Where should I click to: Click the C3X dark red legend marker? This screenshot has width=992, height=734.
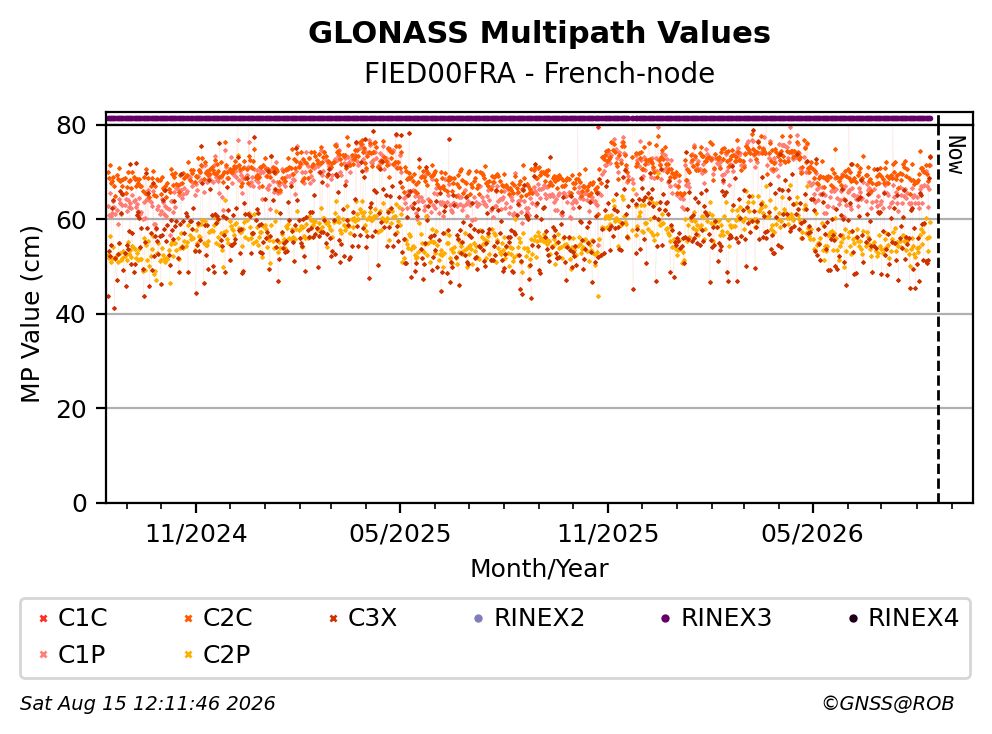333,618
